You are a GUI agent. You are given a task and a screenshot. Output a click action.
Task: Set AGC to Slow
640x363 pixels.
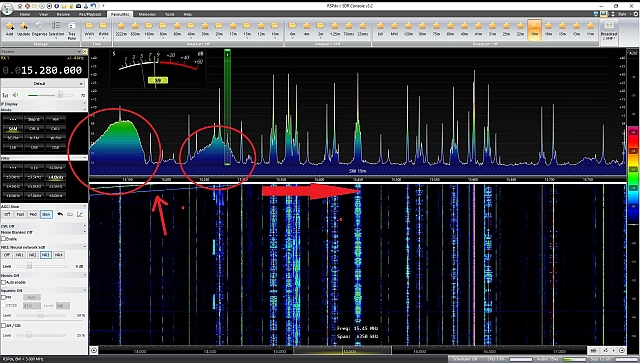(x=46, y=214)
